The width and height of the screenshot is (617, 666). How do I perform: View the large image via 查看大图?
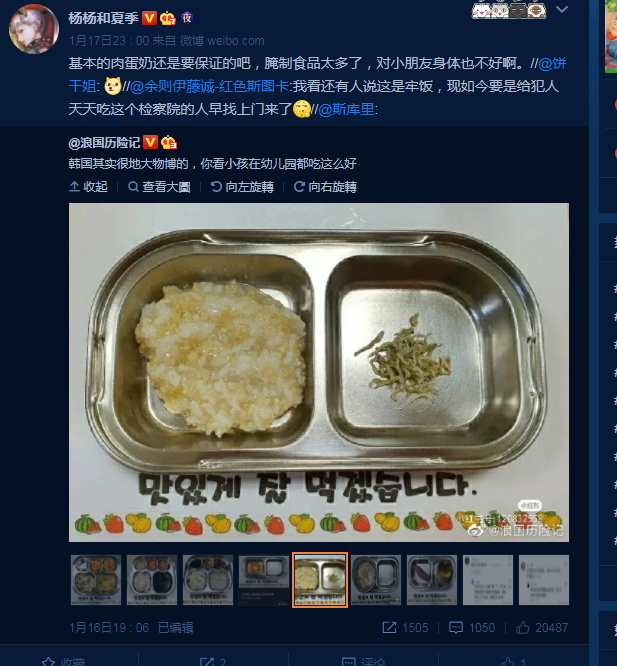159,186
